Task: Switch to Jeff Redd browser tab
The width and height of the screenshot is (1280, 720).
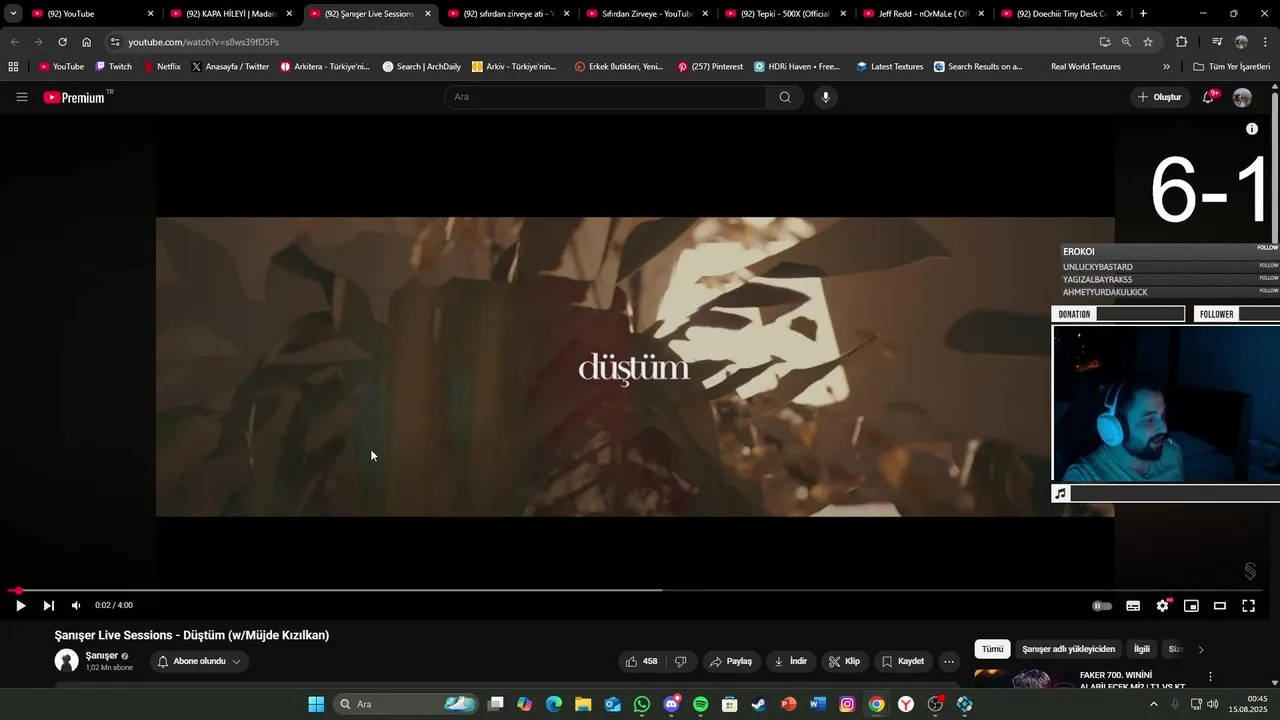Action: (x=924, y=14)
